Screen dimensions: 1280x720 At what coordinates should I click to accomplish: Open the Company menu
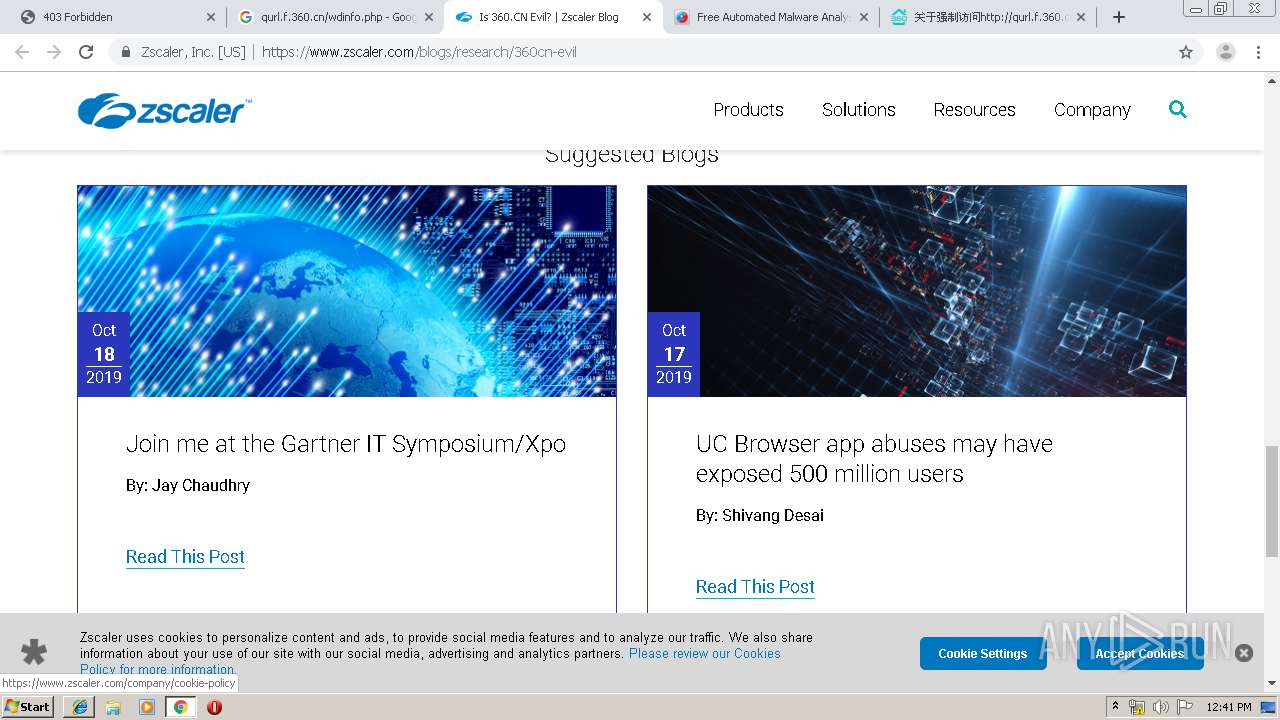tap(1092, 110)
